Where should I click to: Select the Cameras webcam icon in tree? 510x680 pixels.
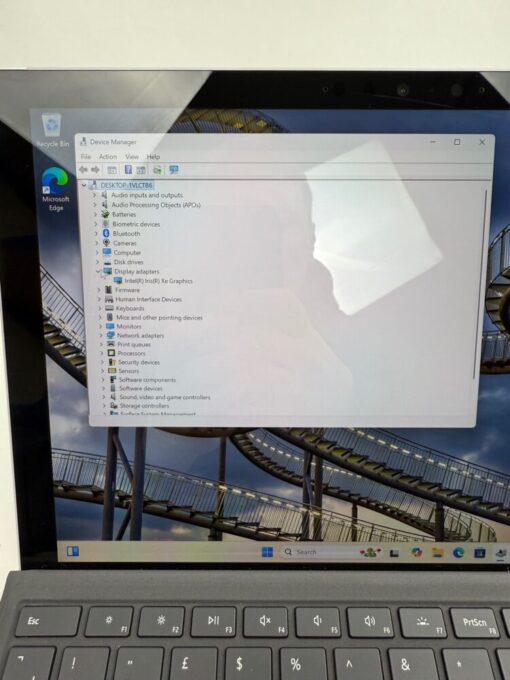(107, 243)
